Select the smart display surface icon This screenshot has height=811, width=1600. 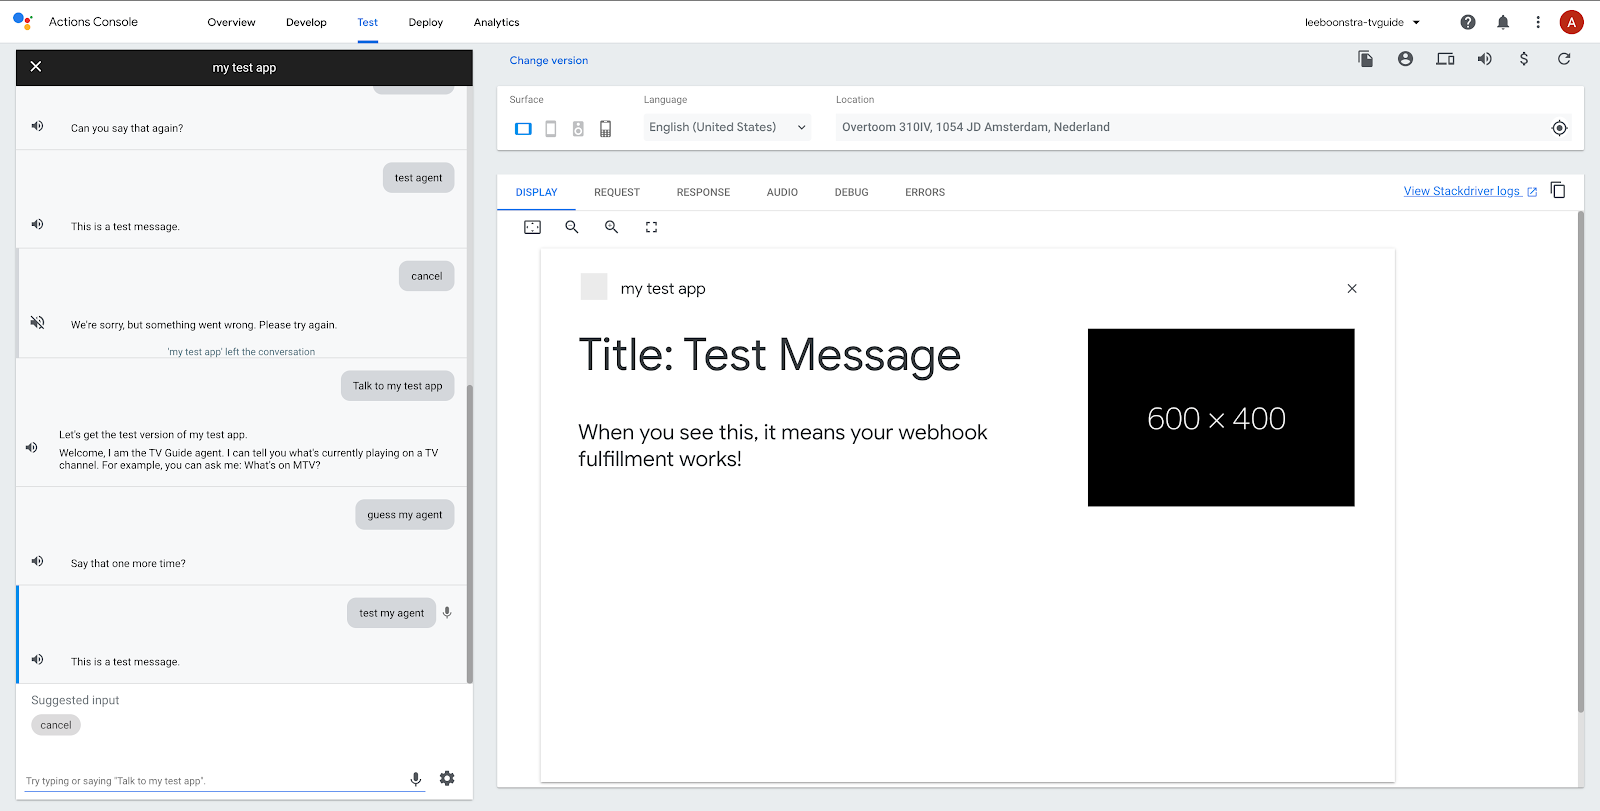tap(523, 129)
